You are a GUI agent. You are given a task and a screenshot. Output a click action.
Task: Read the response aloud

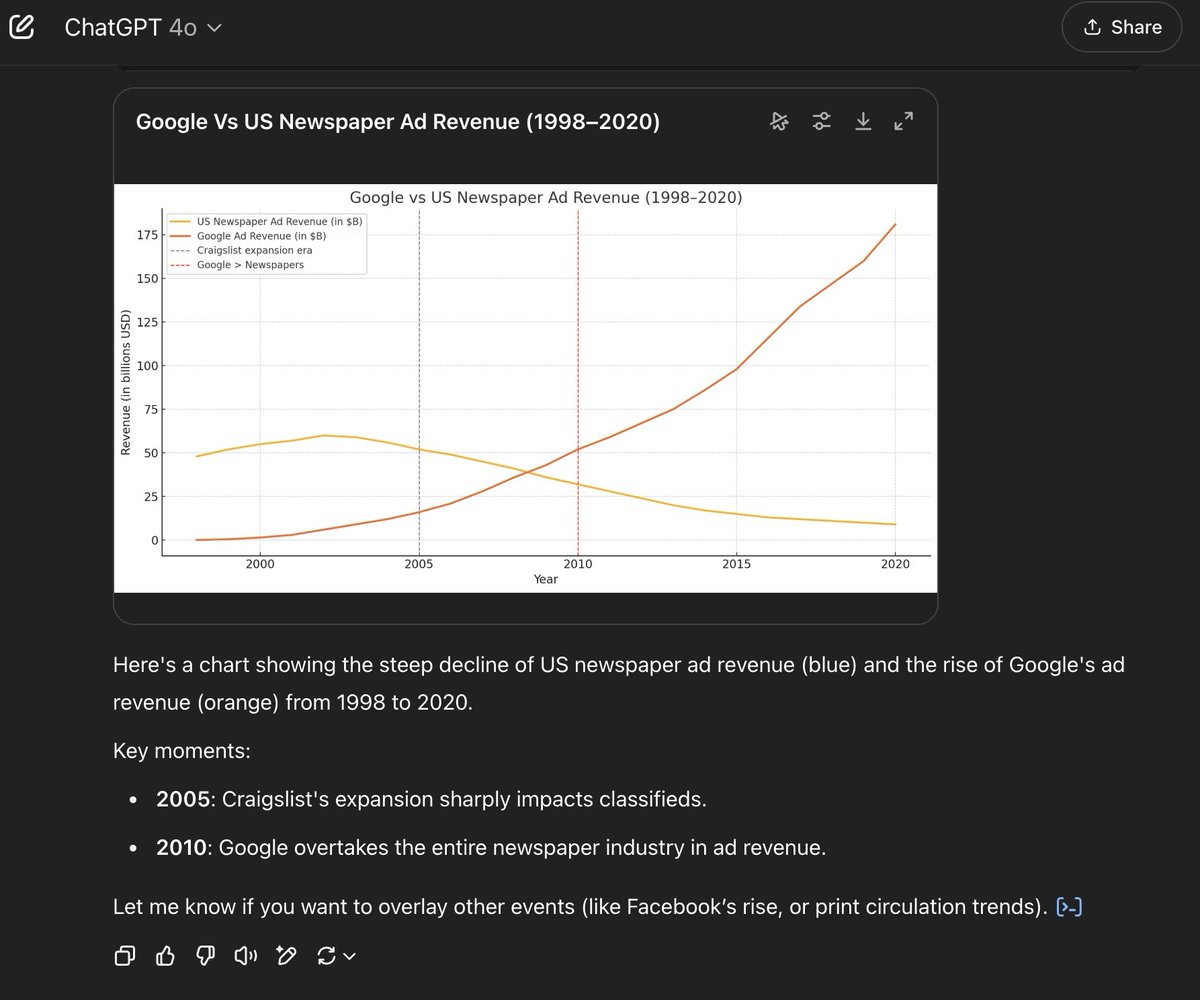(246, 957)
